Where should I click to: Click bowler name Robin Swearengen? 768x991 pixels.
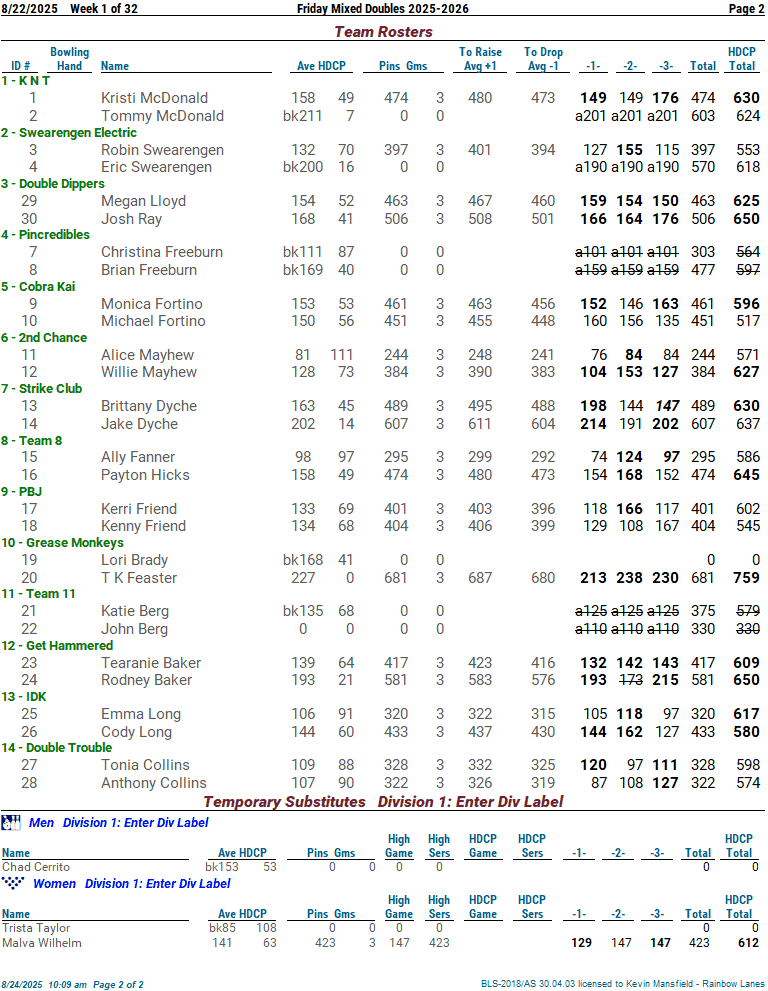pos(162,150)
